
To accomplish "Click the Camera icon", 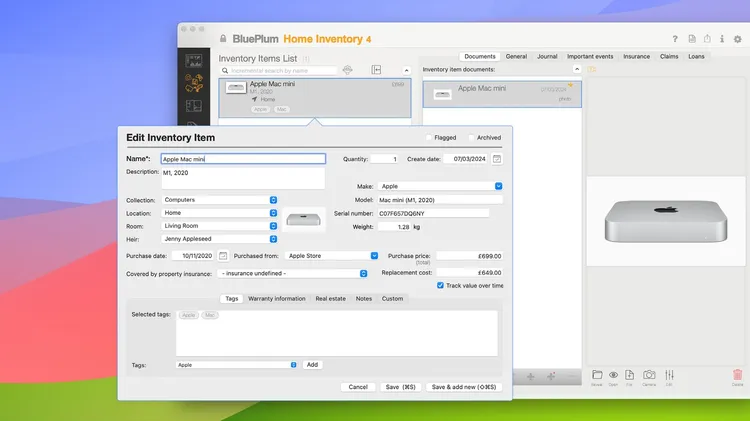I will pos(649,375).
